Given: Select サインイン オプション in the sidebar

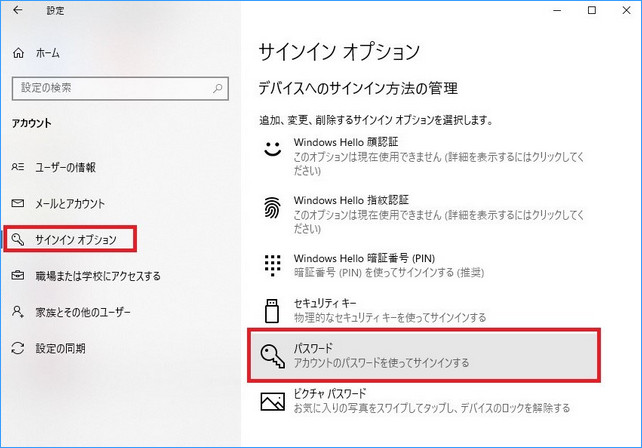Looking at the screenshot, I should click(75, 239).
